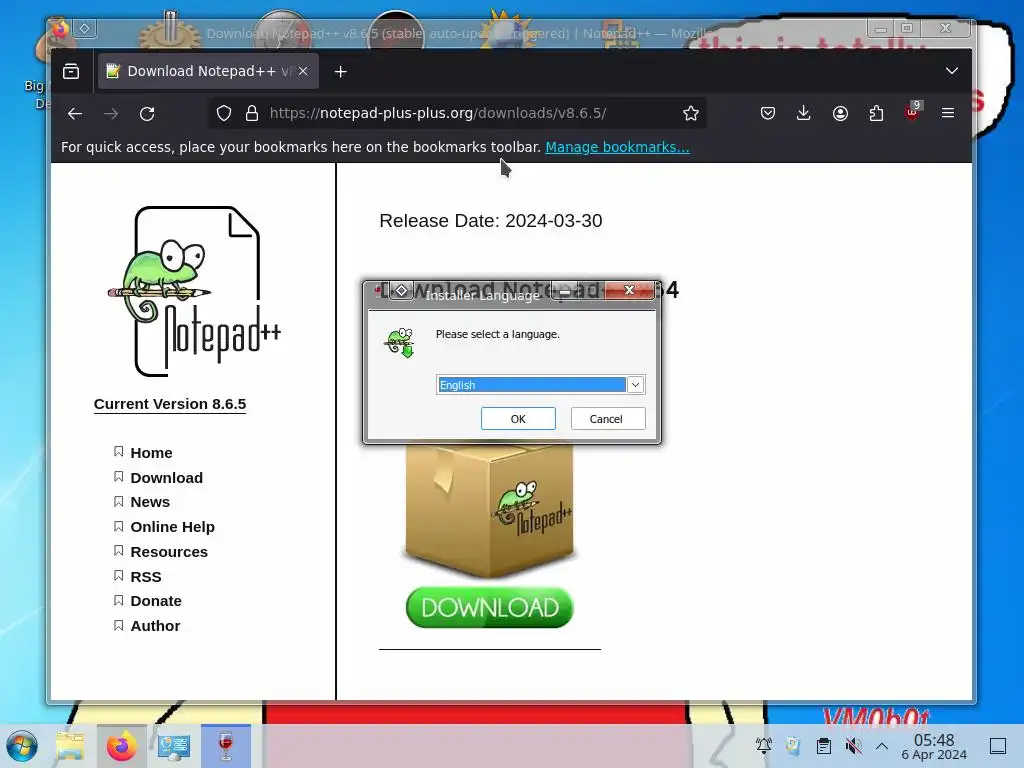
Task: Click the Firefox forward arrow
Action: click(111, 114)
